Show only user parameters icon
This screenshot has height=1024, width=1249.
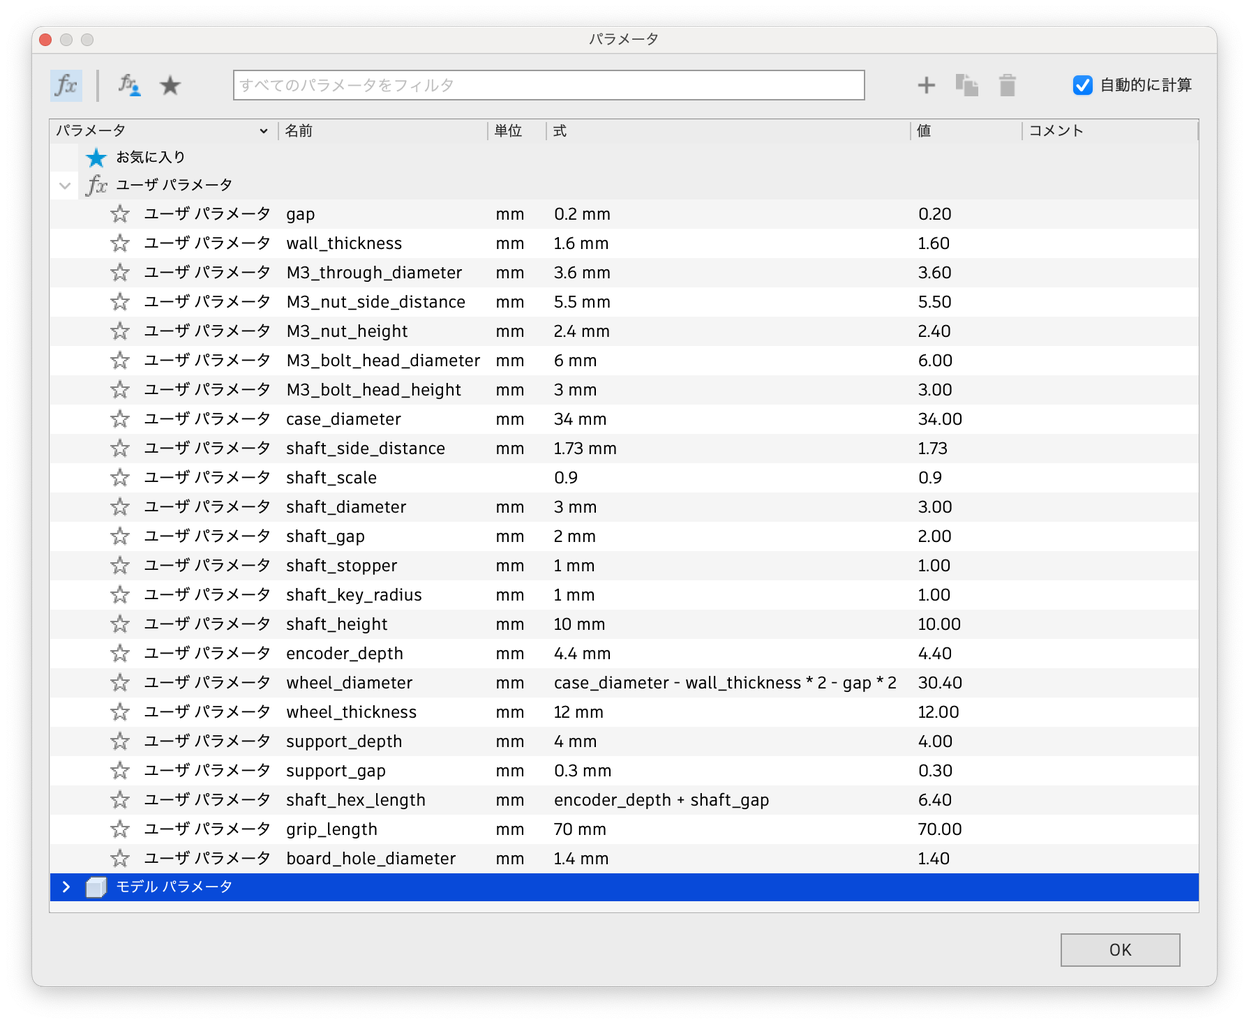(129, 85)
